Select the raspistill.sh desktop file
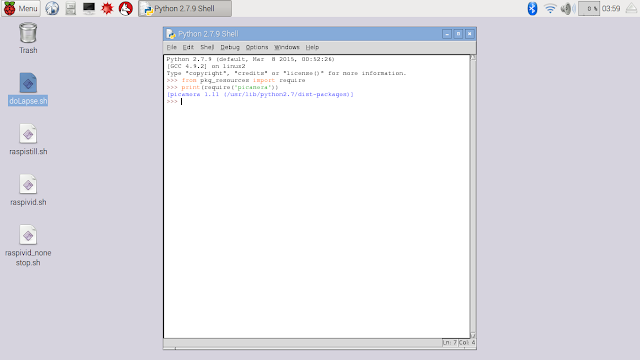The height and width of the screenshot is (360, 640). tap(28, 140)
